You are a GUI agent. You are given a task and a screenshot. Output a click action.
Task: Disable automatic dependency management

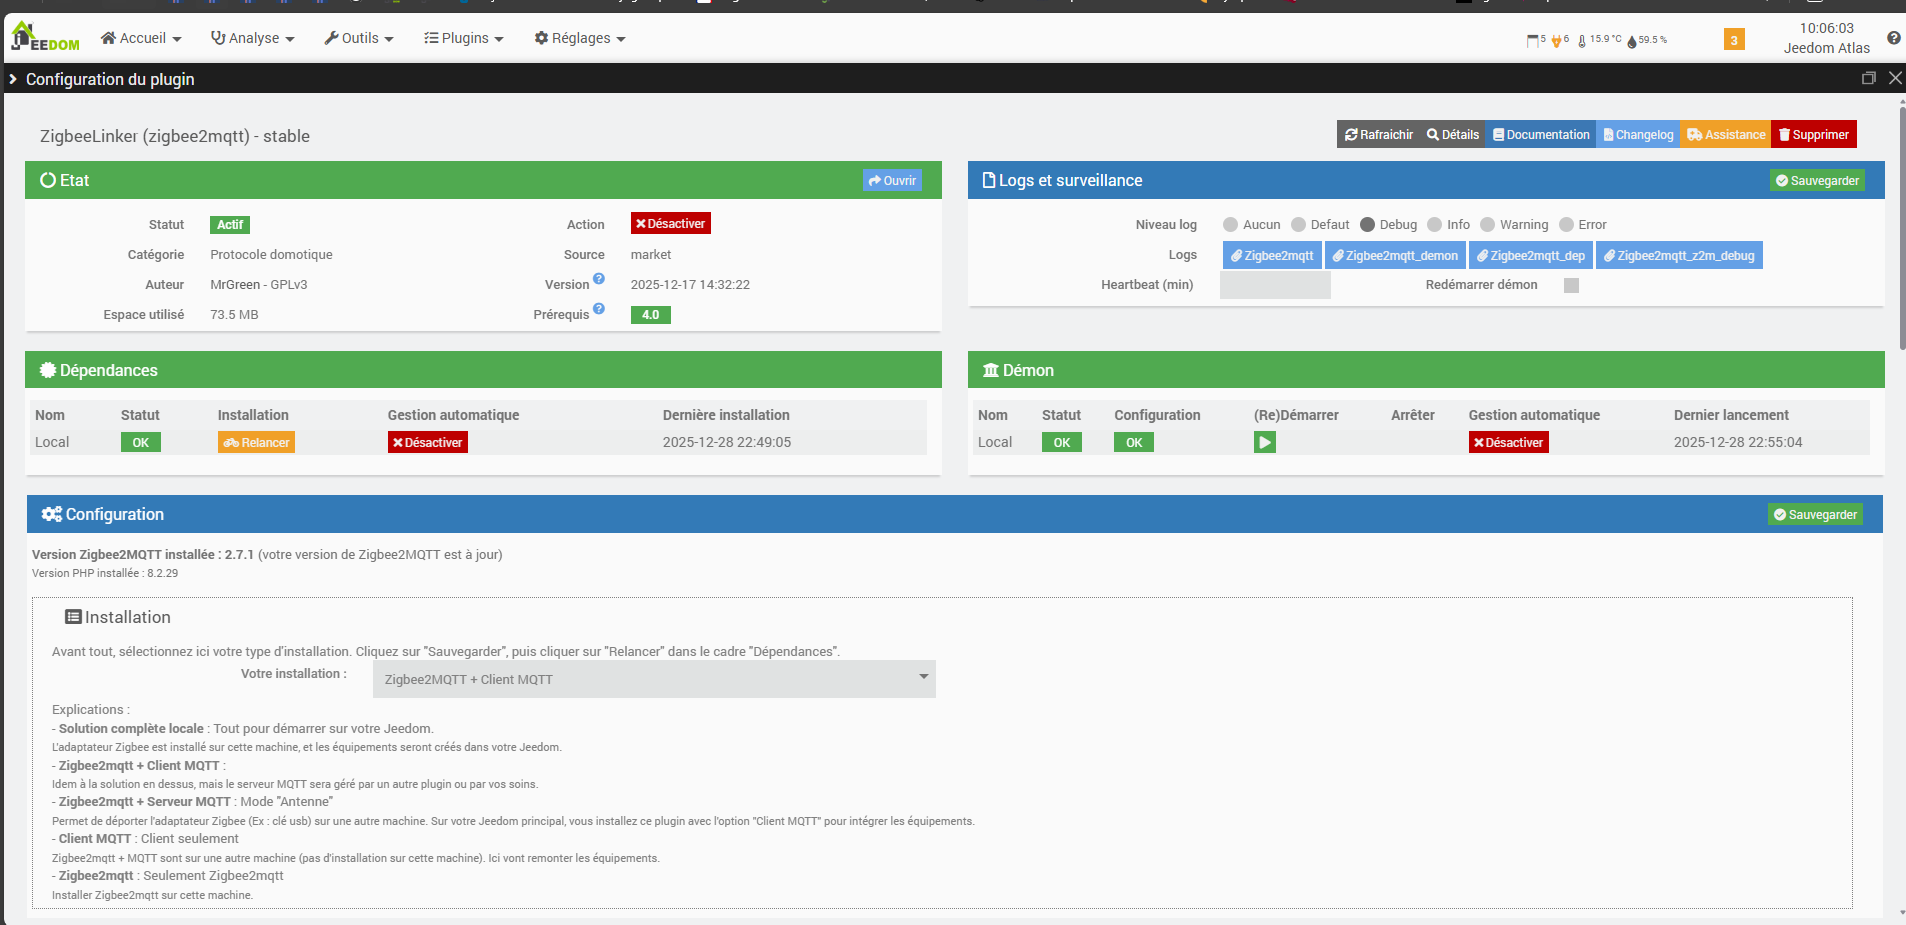coord(428,442)
